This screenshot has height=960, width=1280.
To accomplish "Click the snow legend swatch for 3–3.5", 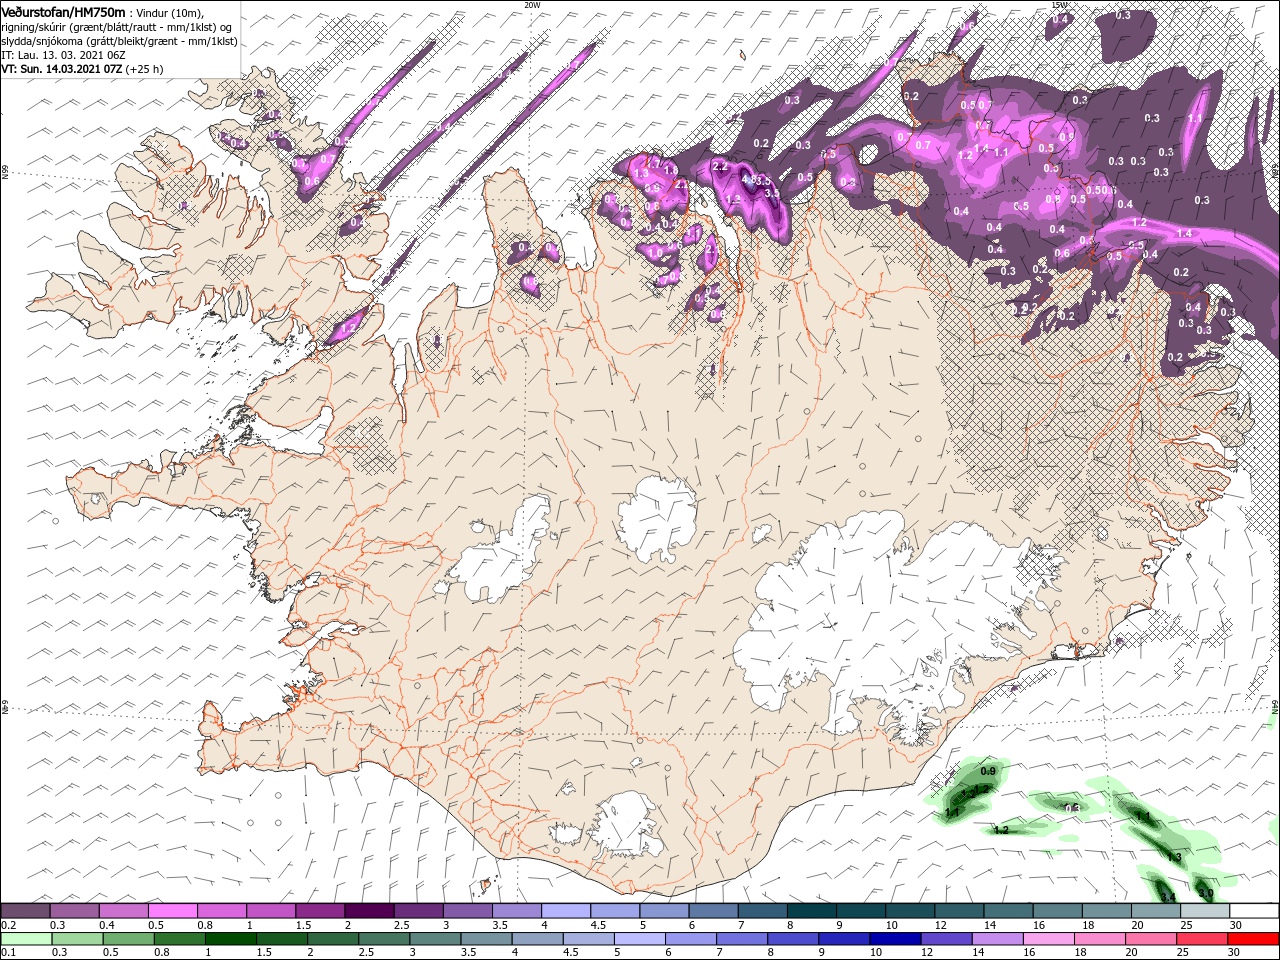I will (x=468, y=910).
